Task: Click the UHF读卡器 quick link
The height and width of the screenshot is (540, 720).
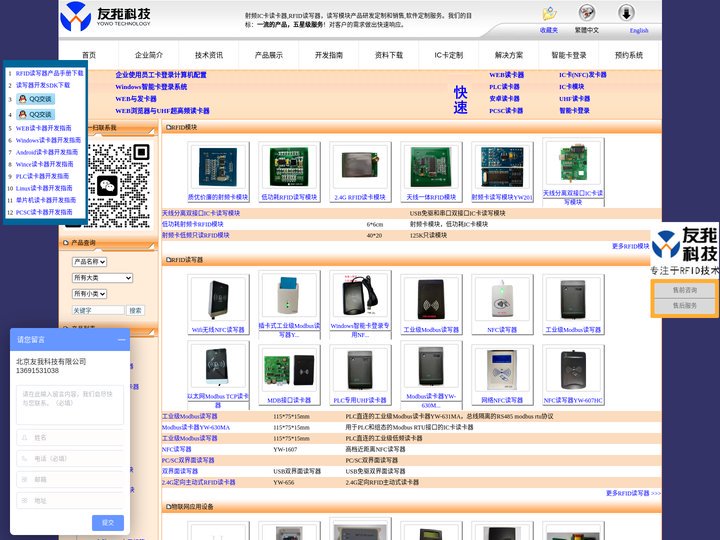Action: click(574, 99)
